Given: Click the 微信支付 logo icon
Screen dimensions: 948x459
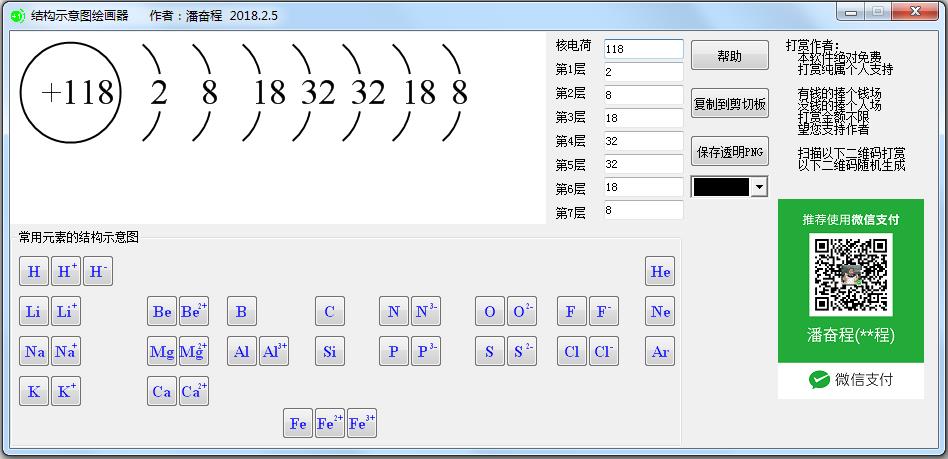Looking at the screenshot, I should point(819,380).
